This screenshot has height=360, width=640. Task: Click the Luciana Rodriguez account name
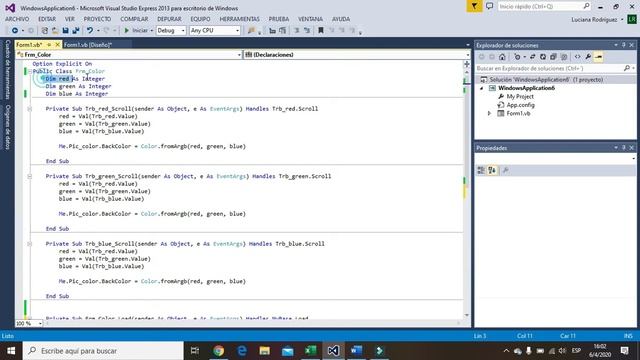coord(594,20)
